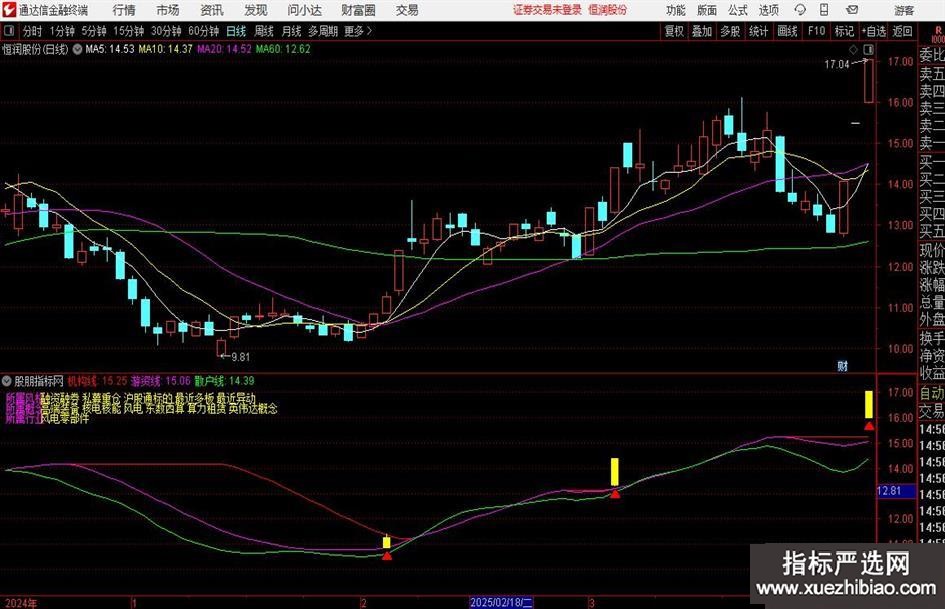
Task: Open the 发现 menu
Action: pos(256,10)
